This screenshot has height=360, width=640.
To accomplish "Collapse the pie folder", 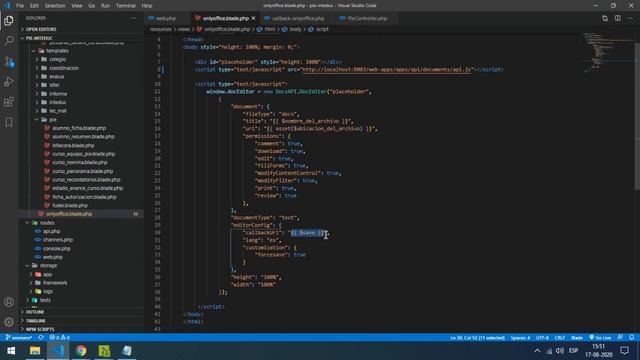I will pos(53,120).
